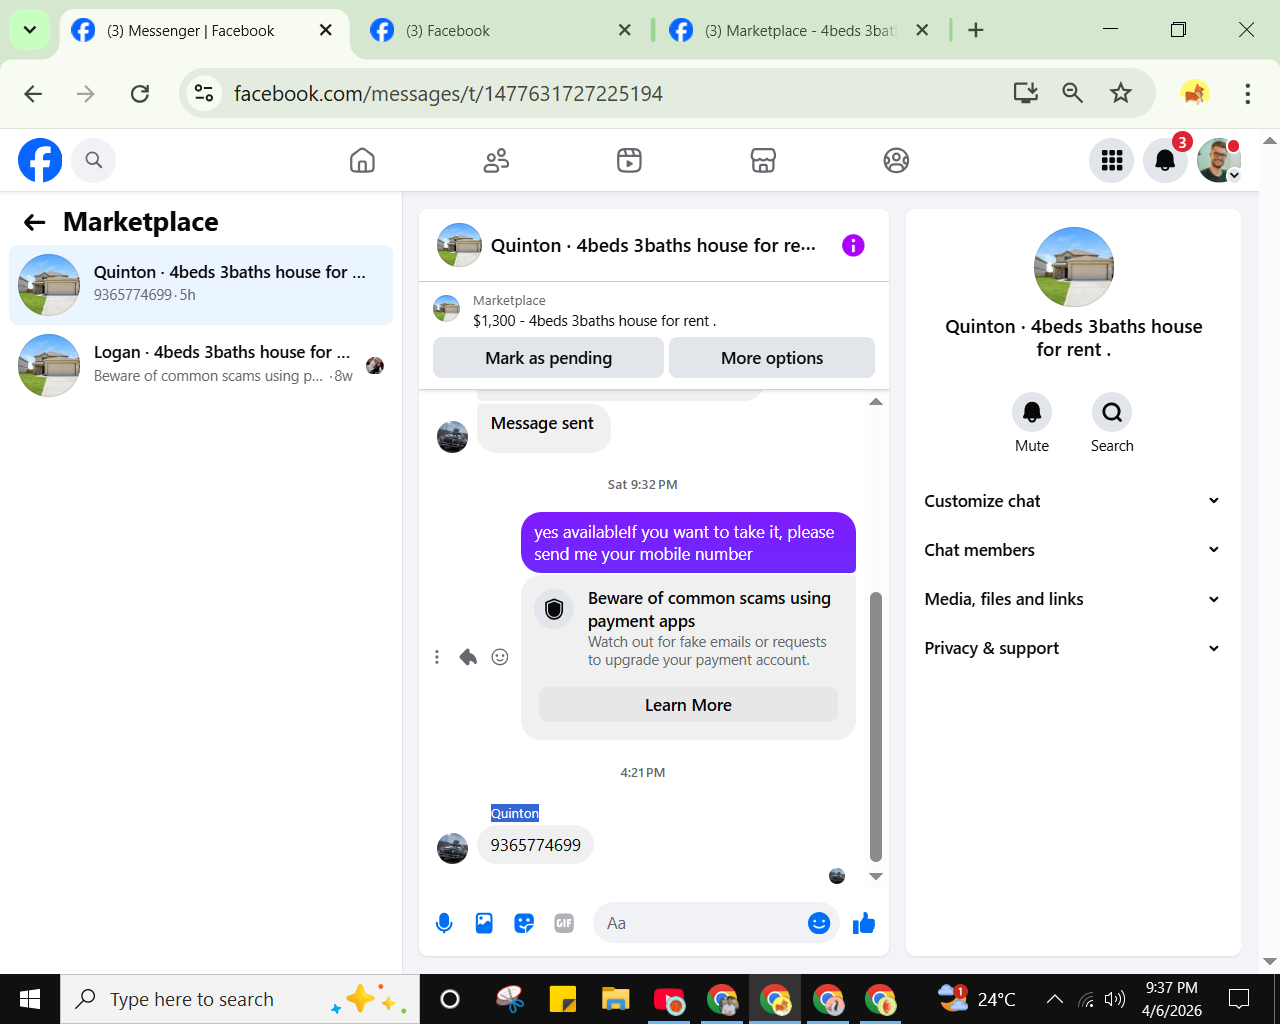Mute the conversation with bell icon
The width and height of the screenshot is (1280, 1024).
click(x=1032, y=412)
